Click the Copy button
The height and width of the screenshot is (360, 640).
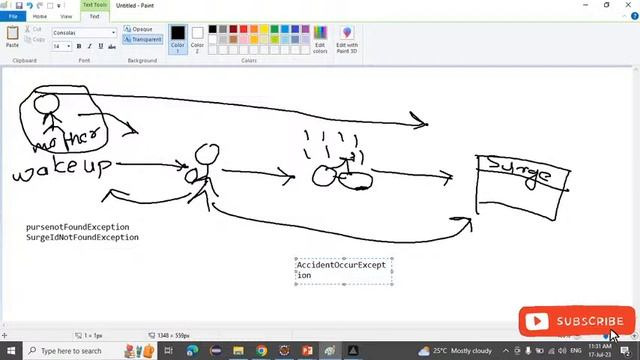tap(35, 40)
